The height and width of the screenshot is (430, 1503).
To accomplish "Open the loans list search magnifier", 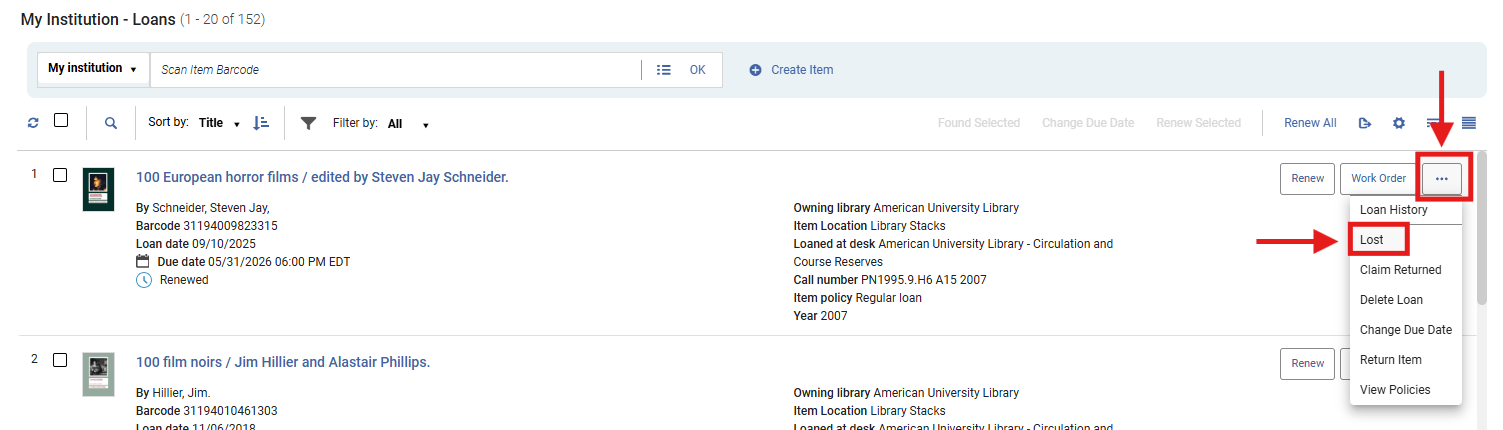I will tap(111, 123).
